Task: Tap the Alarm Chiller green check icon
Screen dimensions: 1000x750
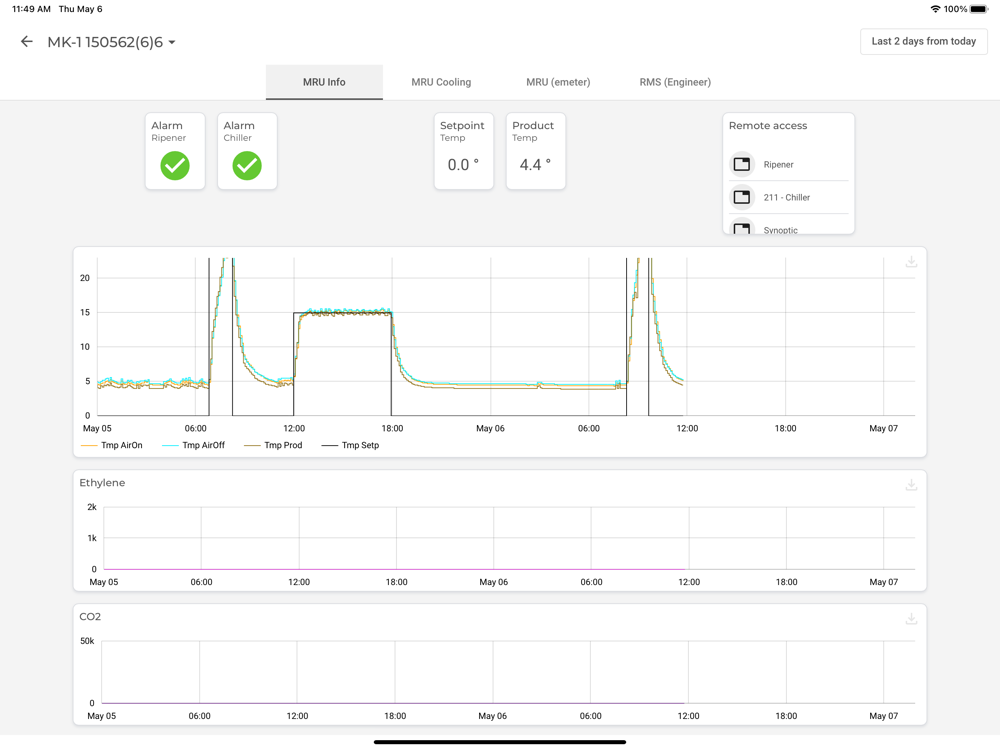Action: 247,166
